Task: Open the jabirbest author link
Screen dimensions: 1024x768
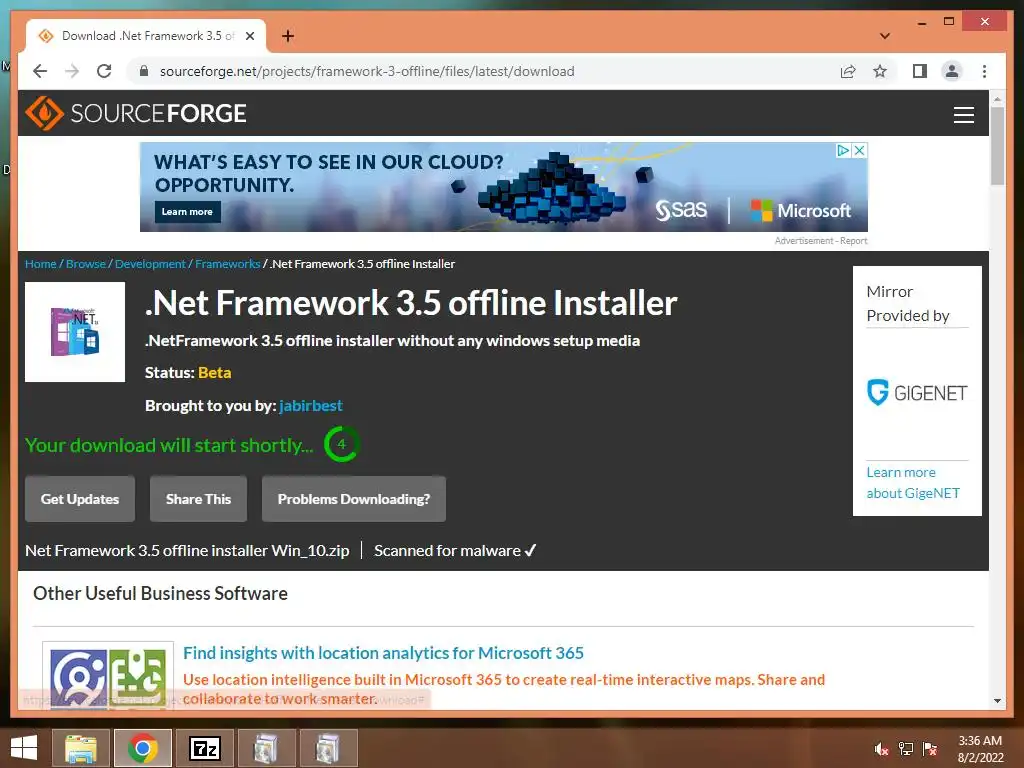Action: [x=311, y=406]
